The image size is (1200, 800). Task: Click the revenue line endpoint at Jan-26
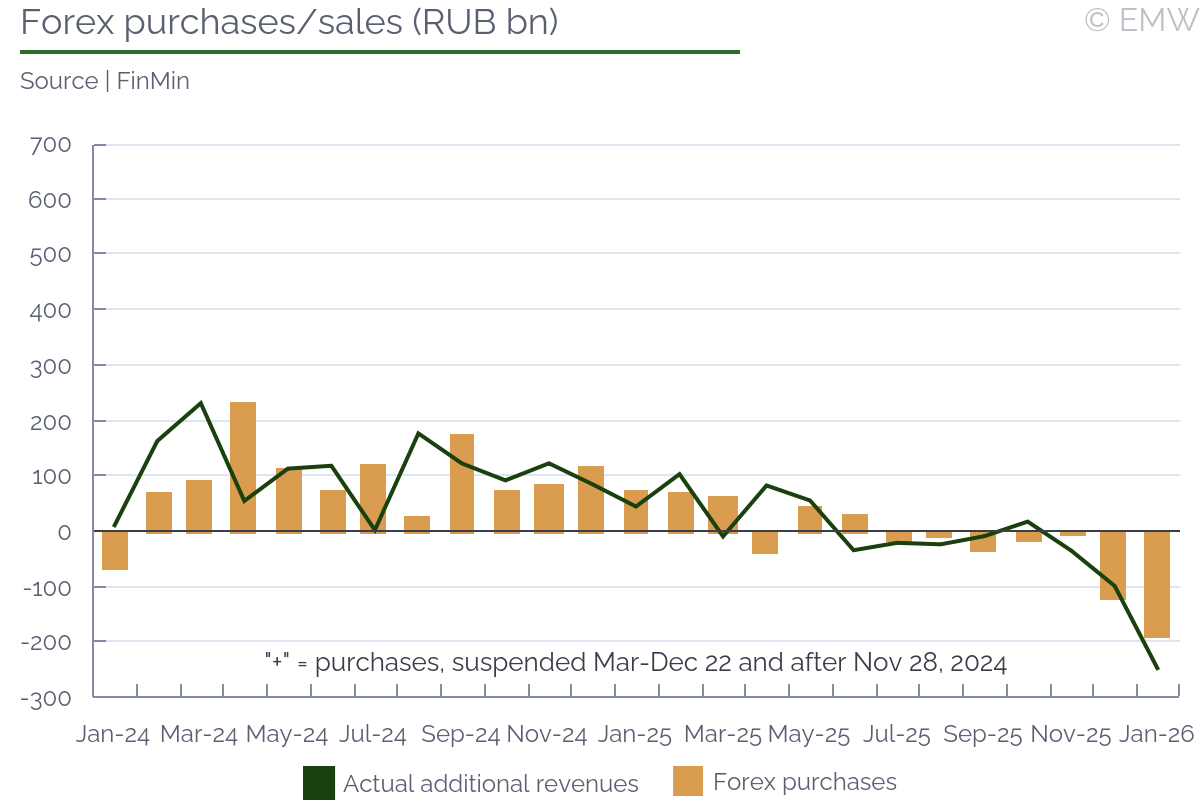point(1157,669)
